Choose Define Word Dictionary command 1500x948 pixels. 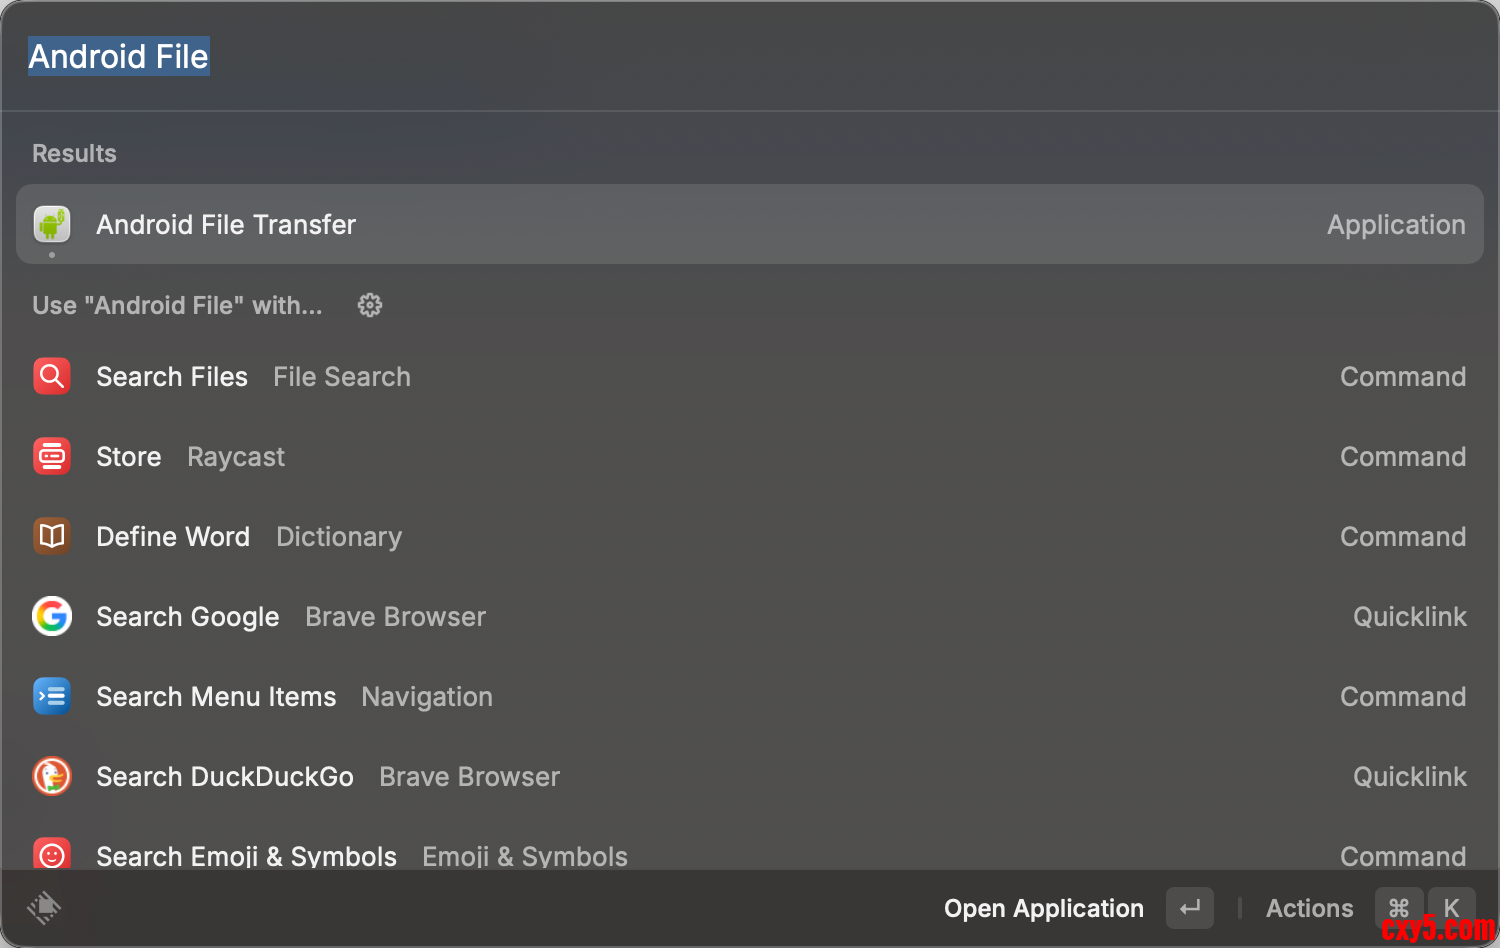pos(750,537)
